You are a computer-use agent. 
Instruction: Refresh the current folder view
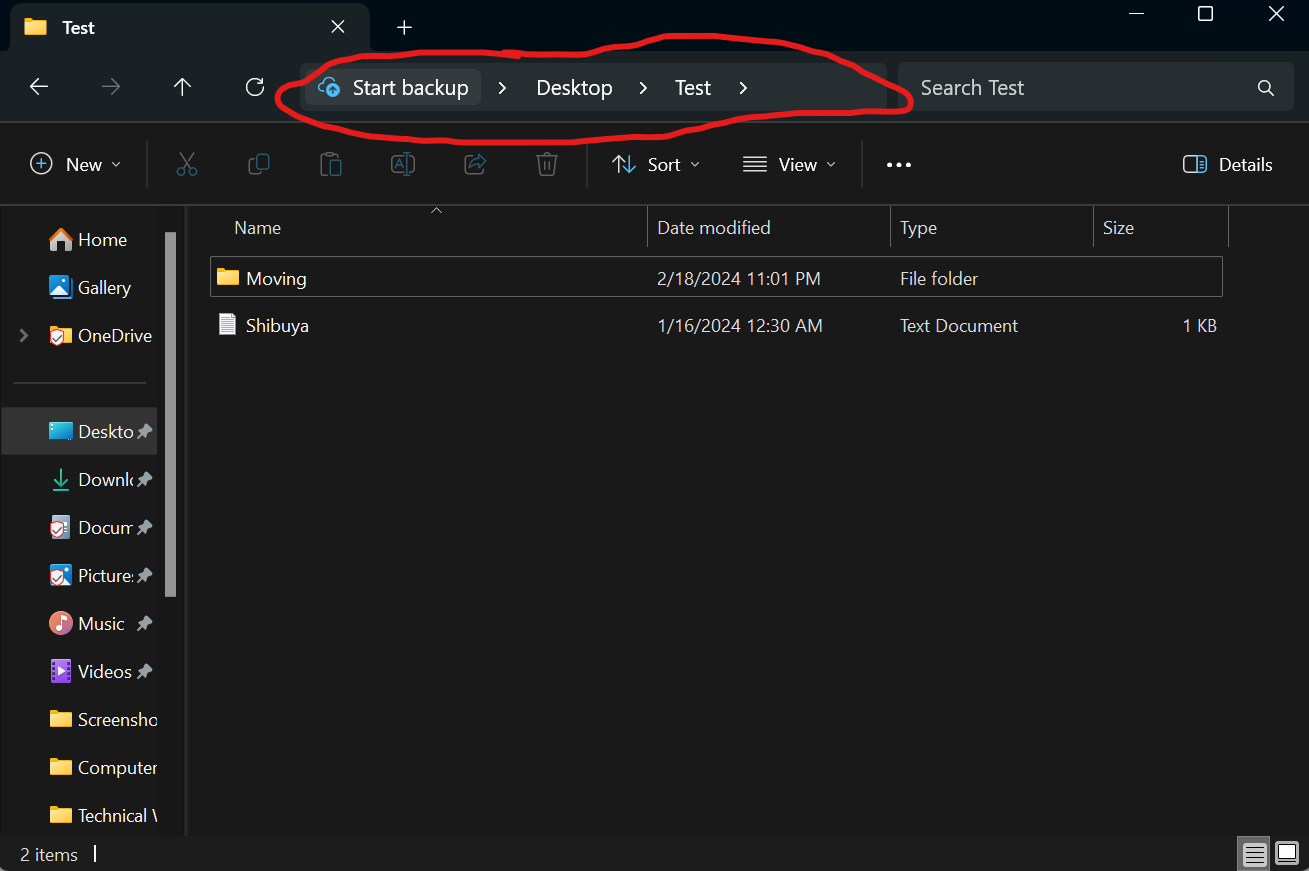click(x=255, y=87)
